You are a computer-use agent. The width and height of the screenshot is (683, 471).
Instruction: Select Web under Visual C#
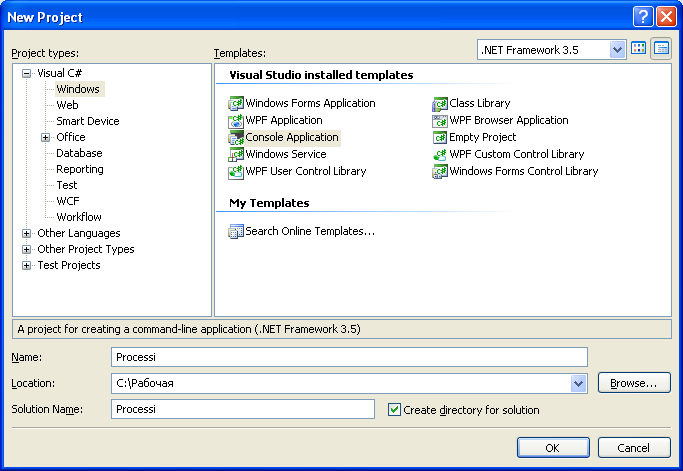[68, 105]
